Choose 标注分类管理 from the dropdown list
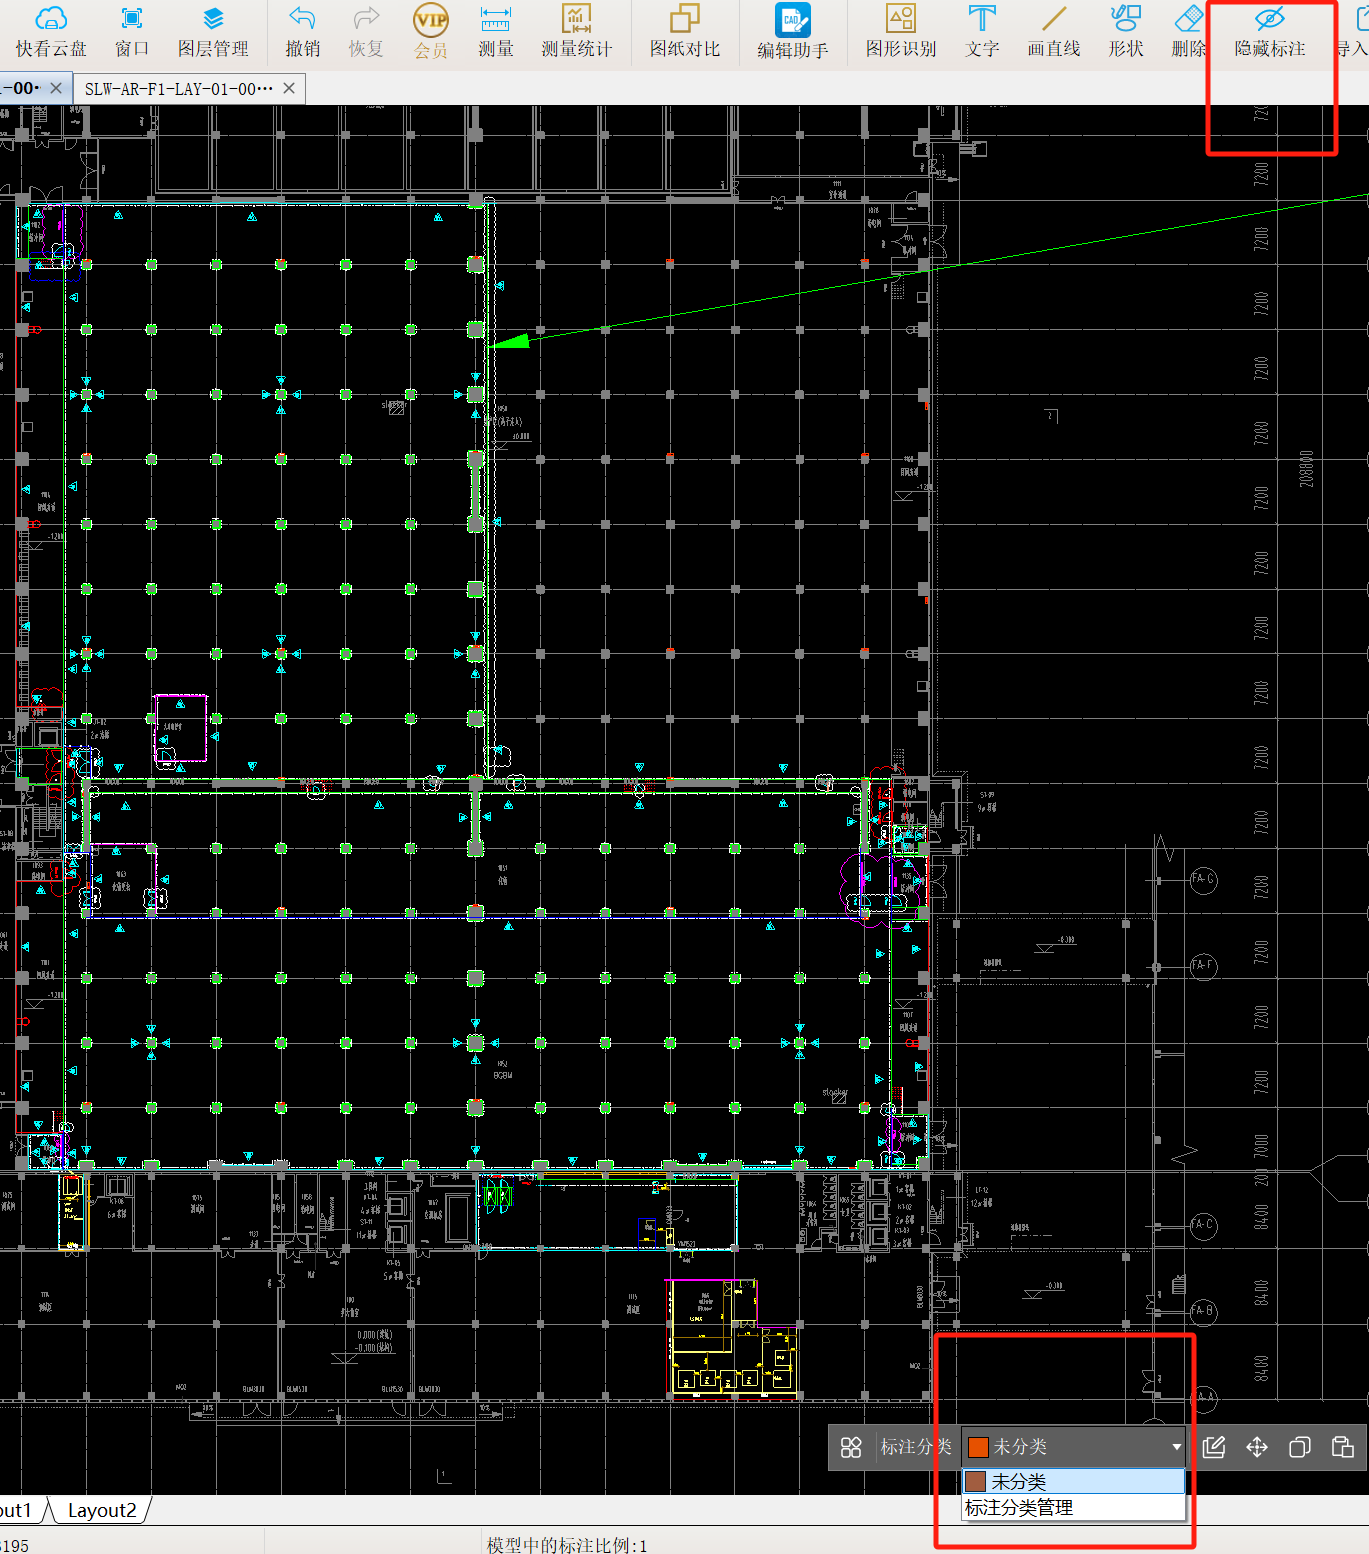 [1073, 1507]
